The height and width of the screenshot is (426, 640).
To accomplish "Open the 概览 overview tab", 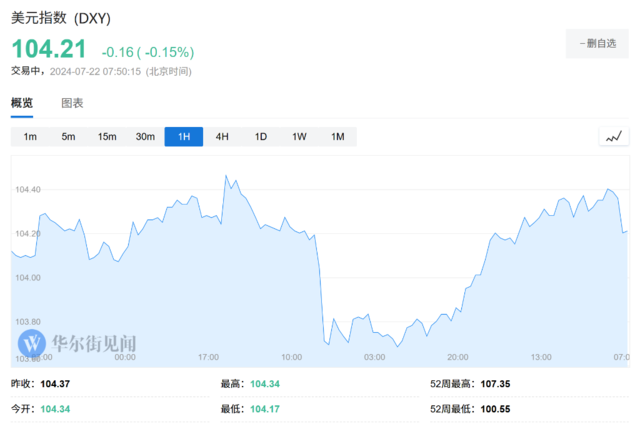I will pos(22,103).
